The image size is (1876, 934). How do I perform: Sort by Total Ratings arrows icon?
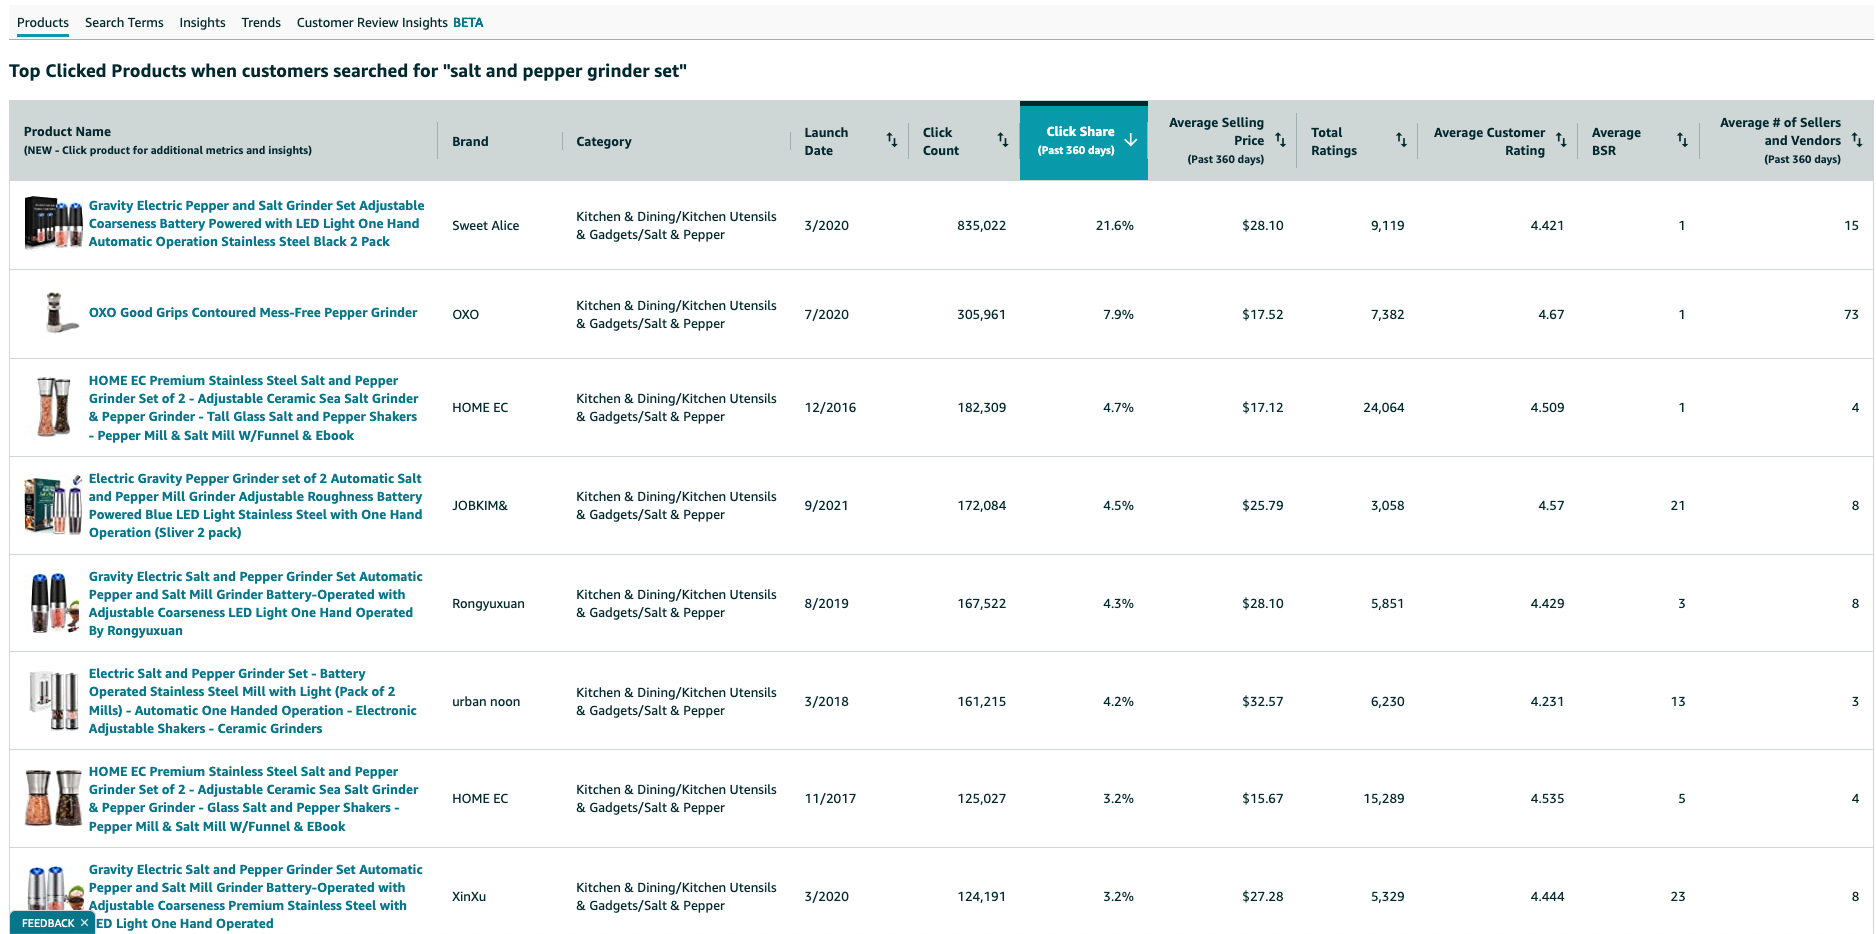[1401, 140]
